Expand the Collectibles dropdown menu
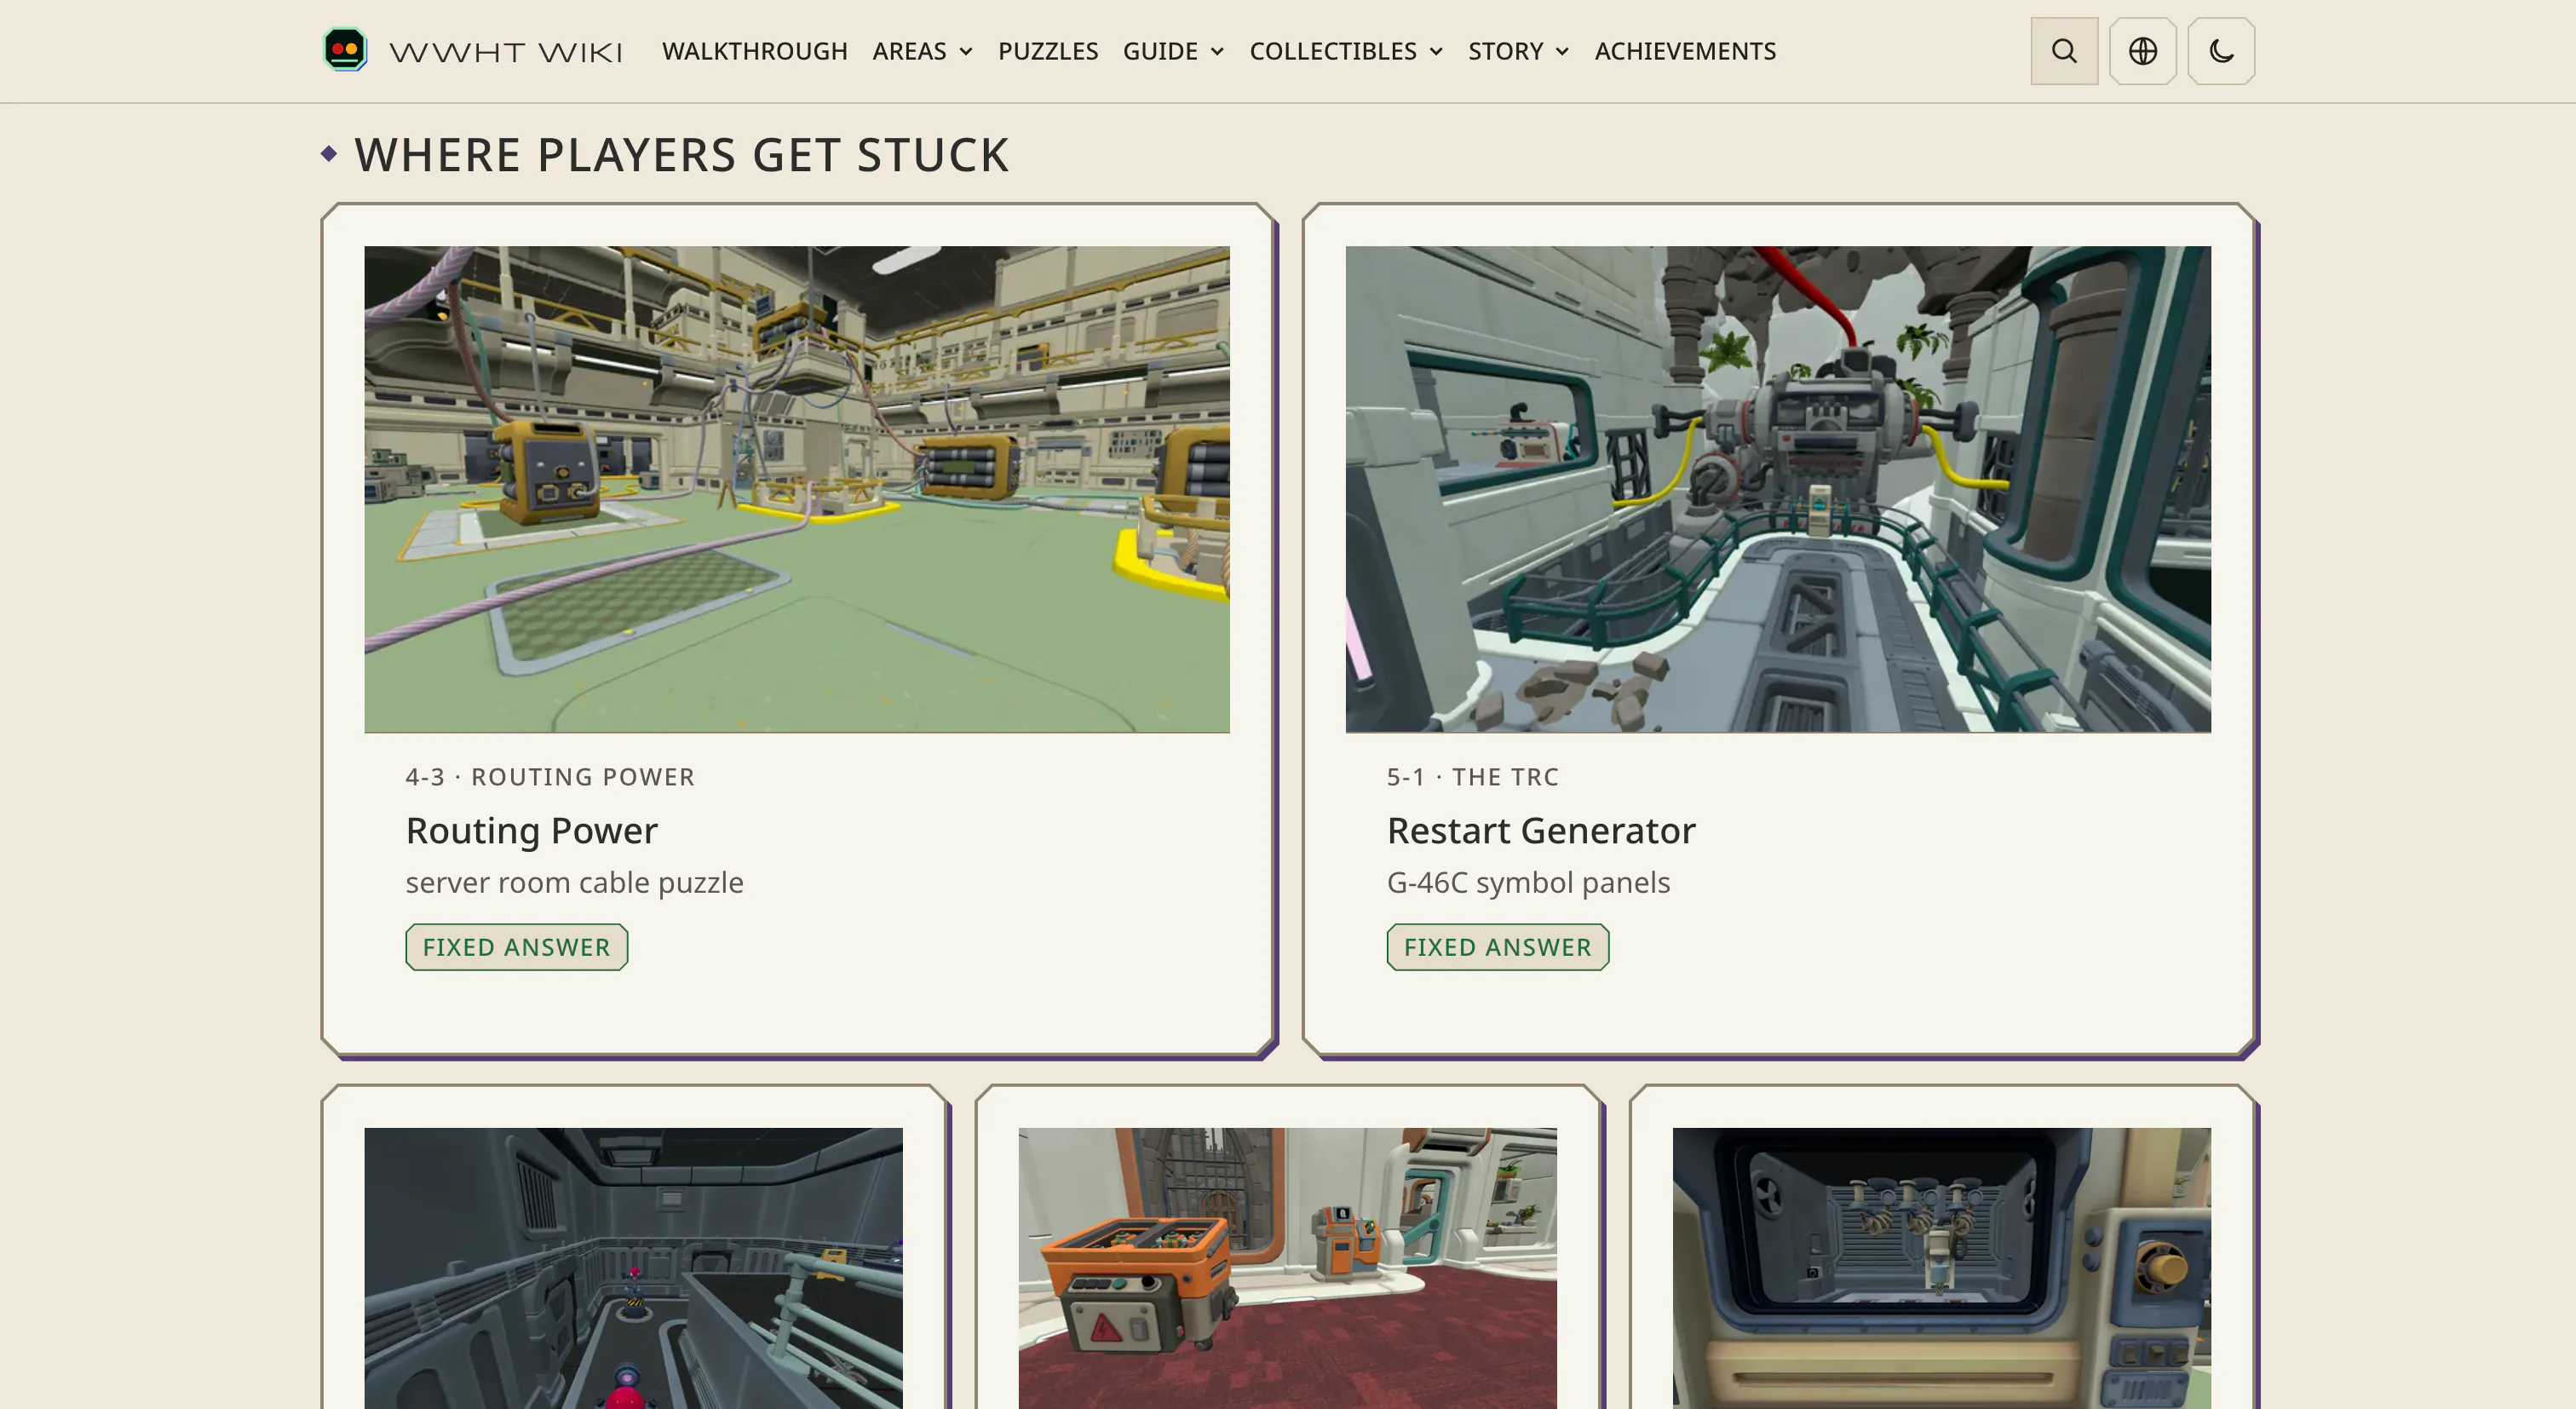 tap(1346, 51)
